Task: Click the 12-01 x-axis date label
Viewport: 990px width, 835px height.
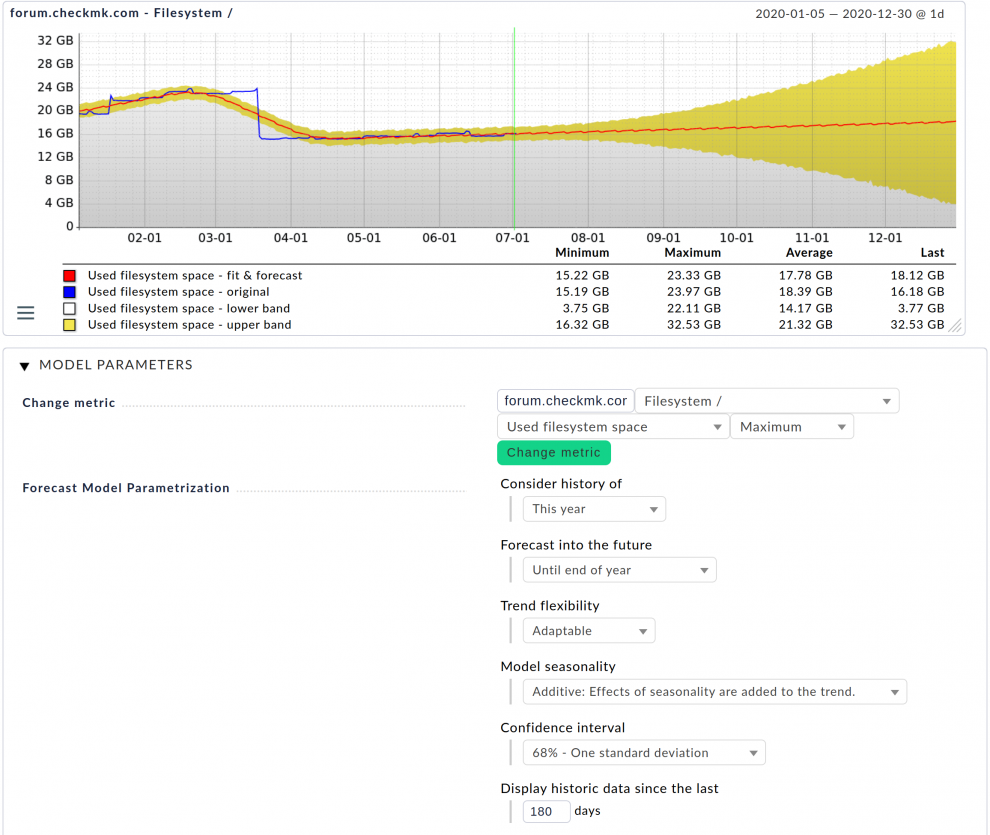Action: point(885,238)
